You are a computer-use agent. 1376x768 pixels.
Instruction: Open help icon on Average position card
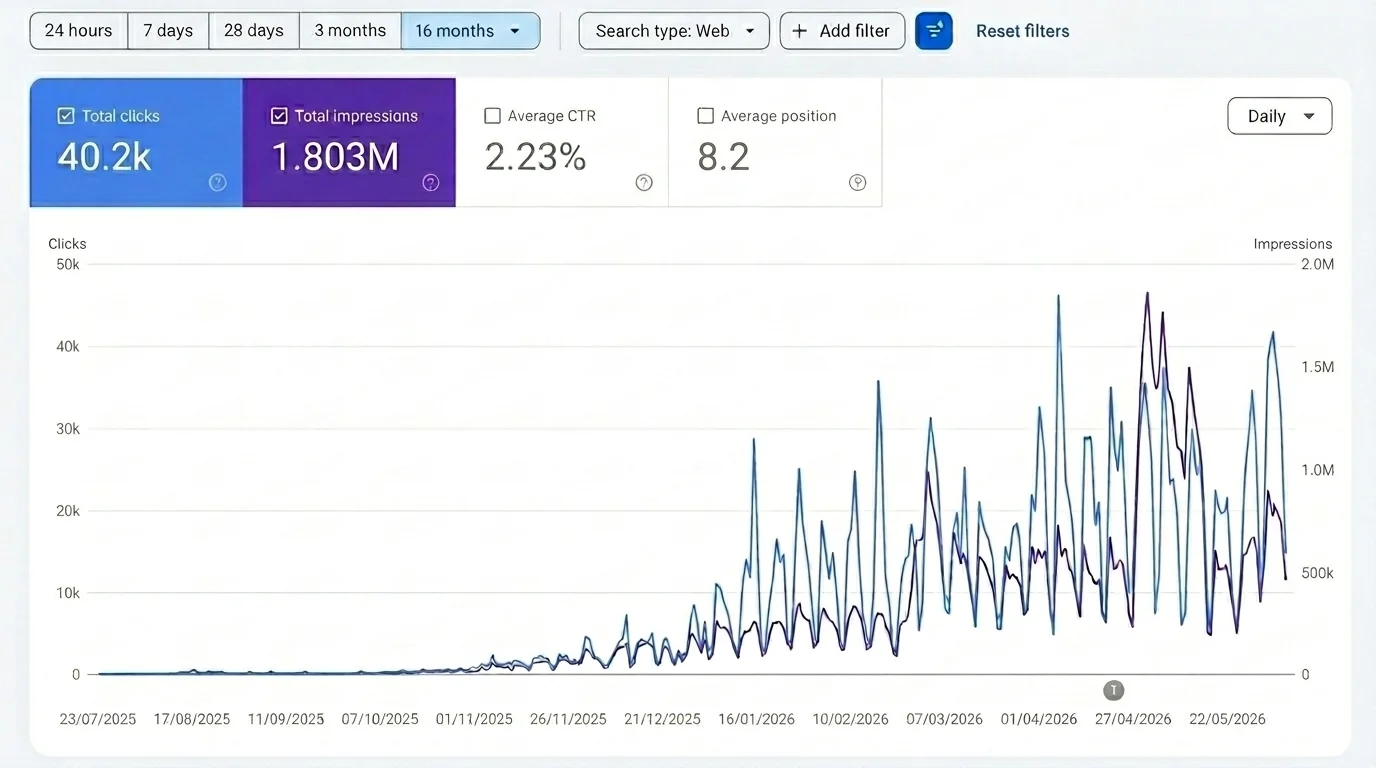(x=857, y=182)
